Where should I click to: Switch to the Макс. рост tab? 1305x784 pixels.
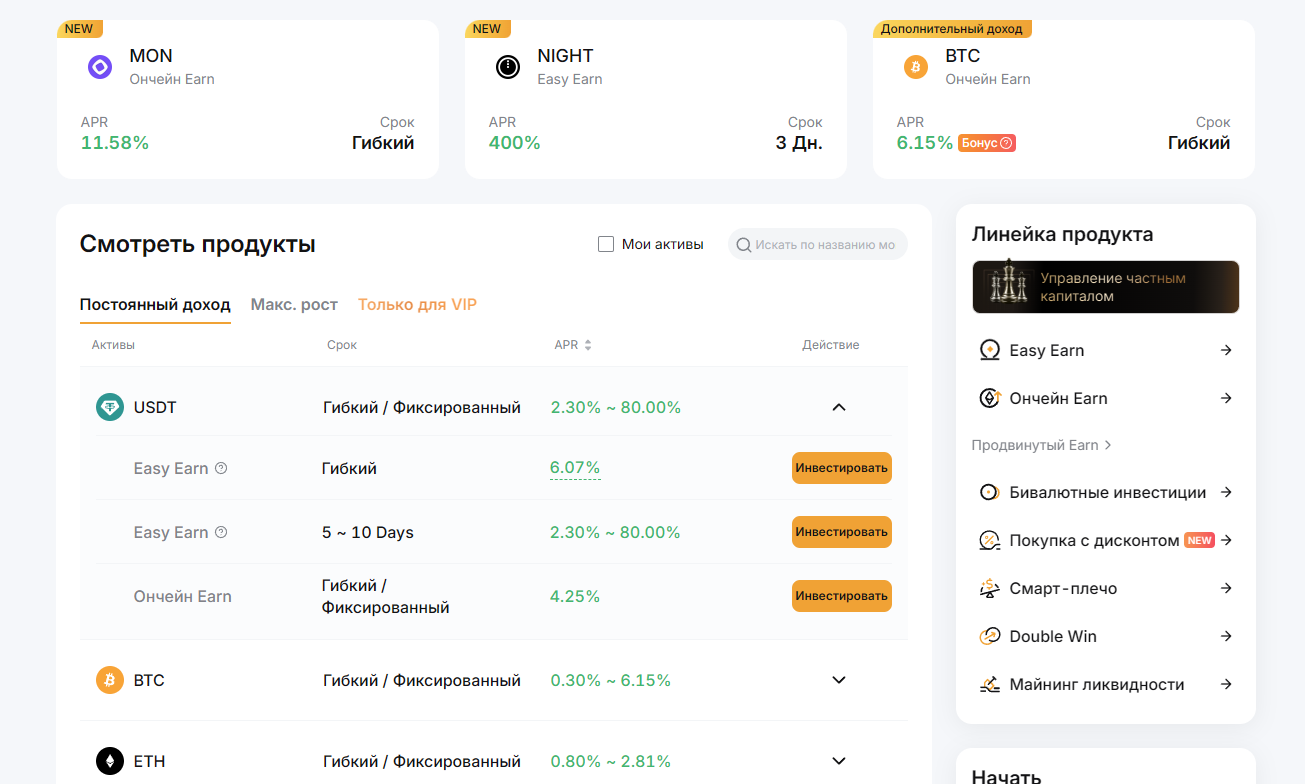(x=294, y=304)
